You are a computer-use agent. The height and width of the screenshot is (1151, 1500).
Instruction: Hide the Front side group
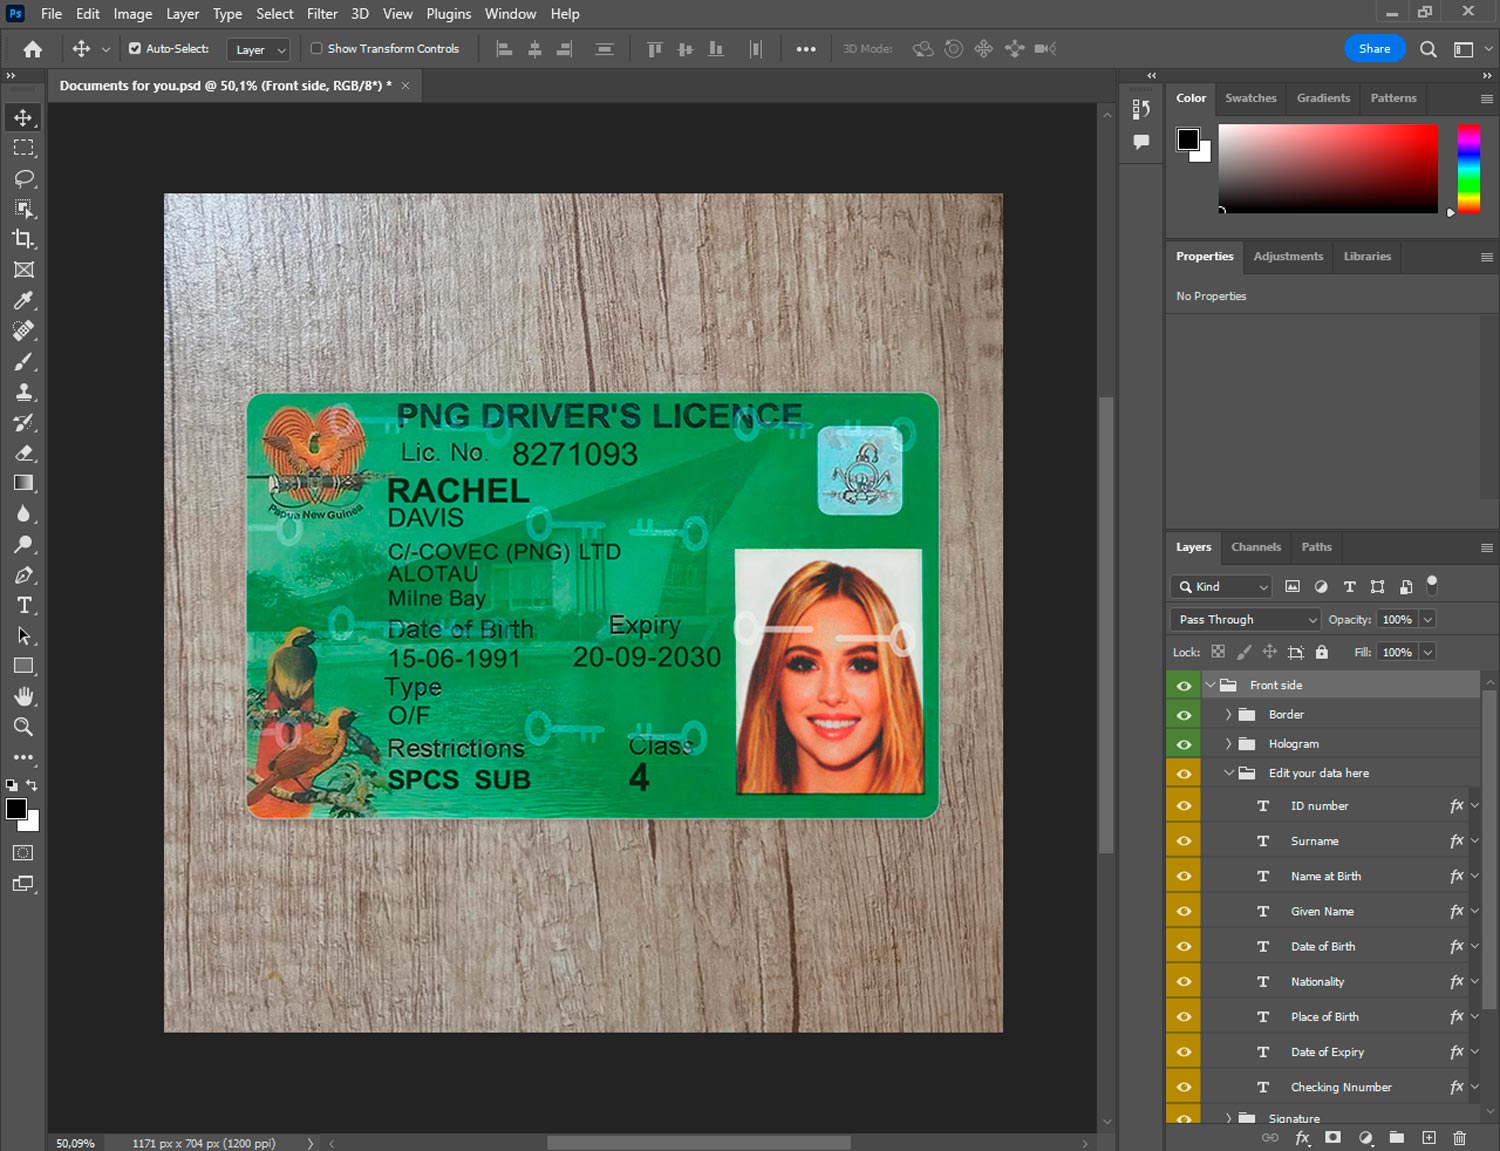pyautogui.click(x=1184, y=685)
